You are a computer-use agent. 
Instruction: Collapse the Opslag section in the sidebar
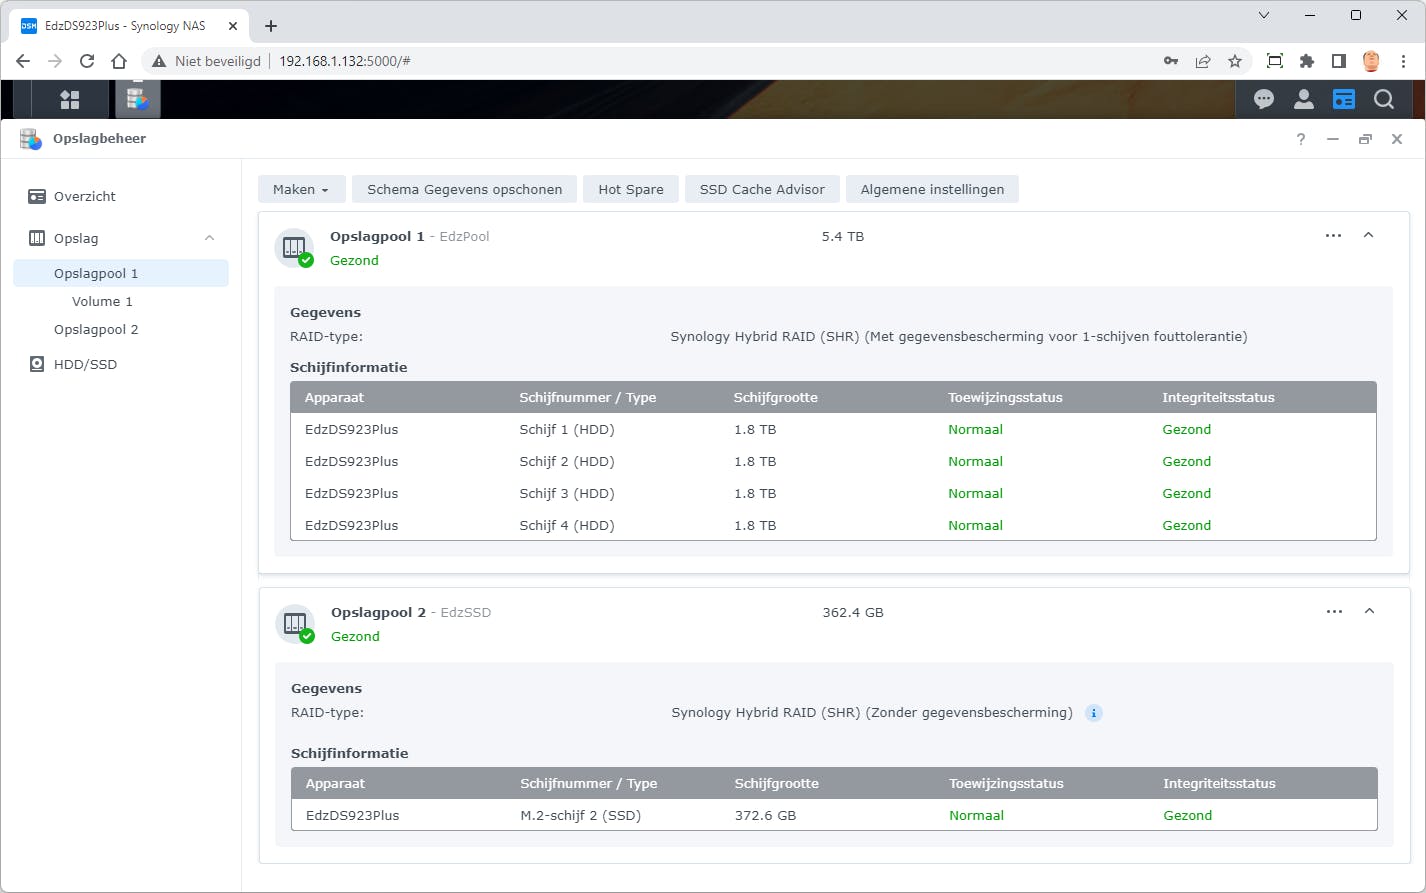(209, 238)
